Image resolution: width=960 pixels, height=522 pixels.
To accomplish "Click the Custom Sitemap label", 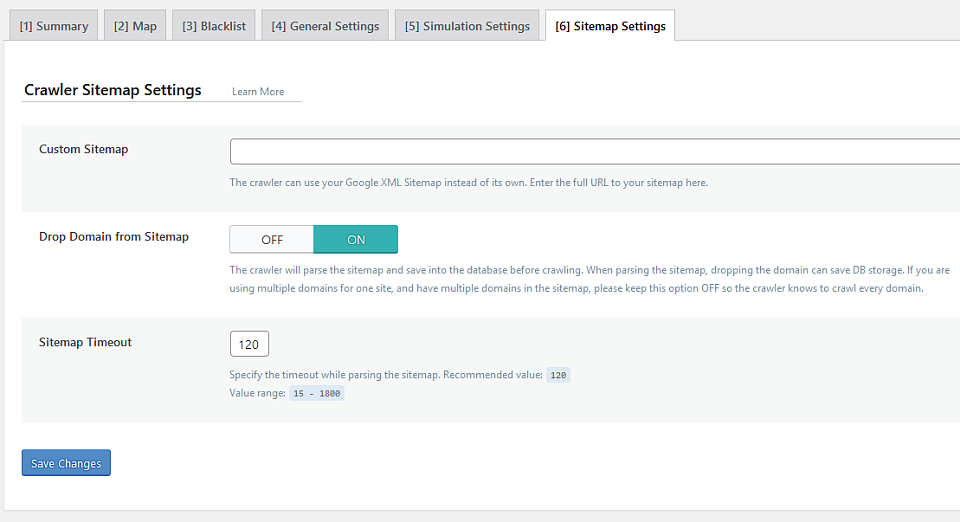I will [x=83, y=149].
